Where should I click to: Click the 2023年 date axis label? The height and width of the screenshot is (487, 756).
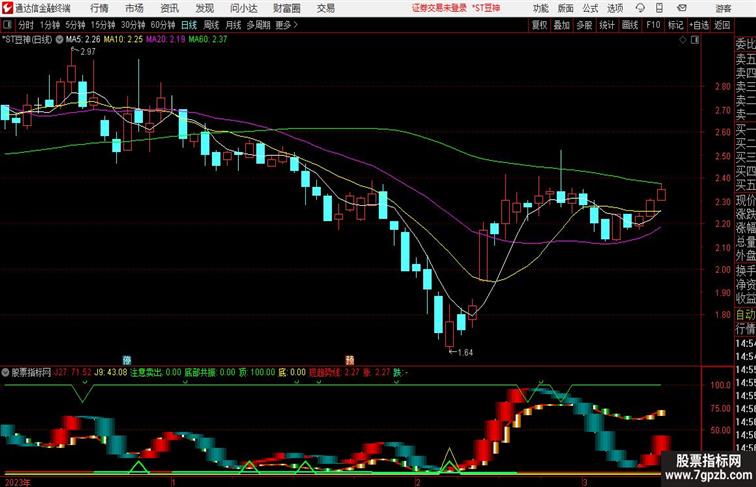pos(17,482)
